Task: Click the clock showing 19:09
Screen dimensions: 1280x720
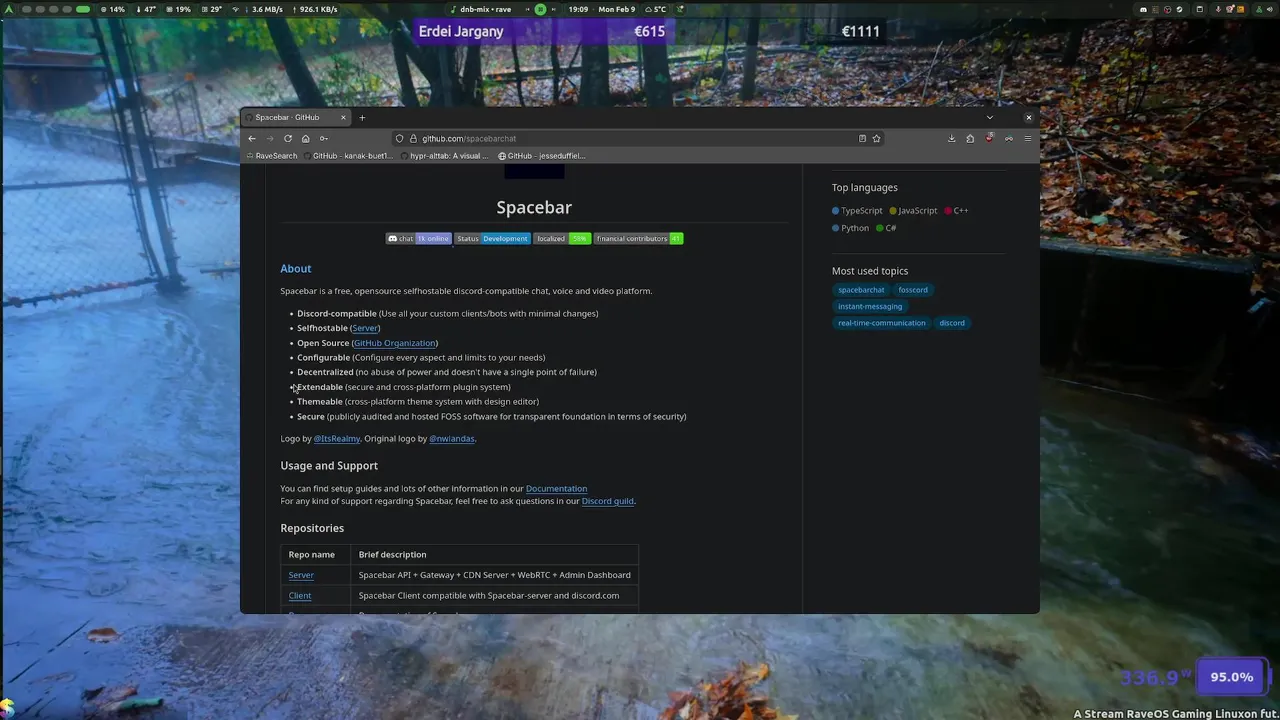Action: coord(578,9)
